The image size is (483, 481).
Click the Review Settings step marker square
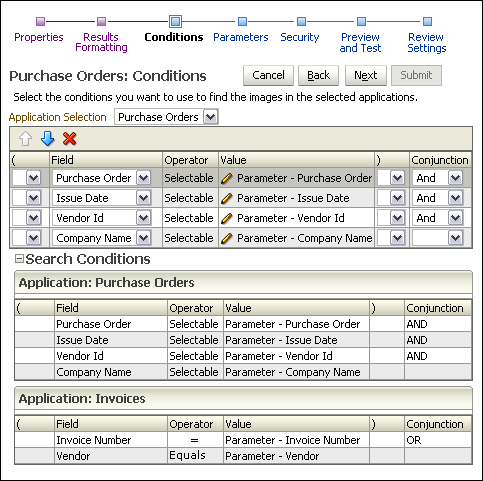427,22
